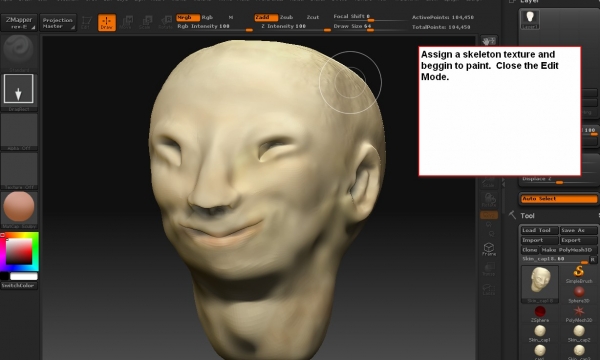Screen dimensions: 600x360
Task: Select the SimpleBrush tool
Action: tap(579, 275)
